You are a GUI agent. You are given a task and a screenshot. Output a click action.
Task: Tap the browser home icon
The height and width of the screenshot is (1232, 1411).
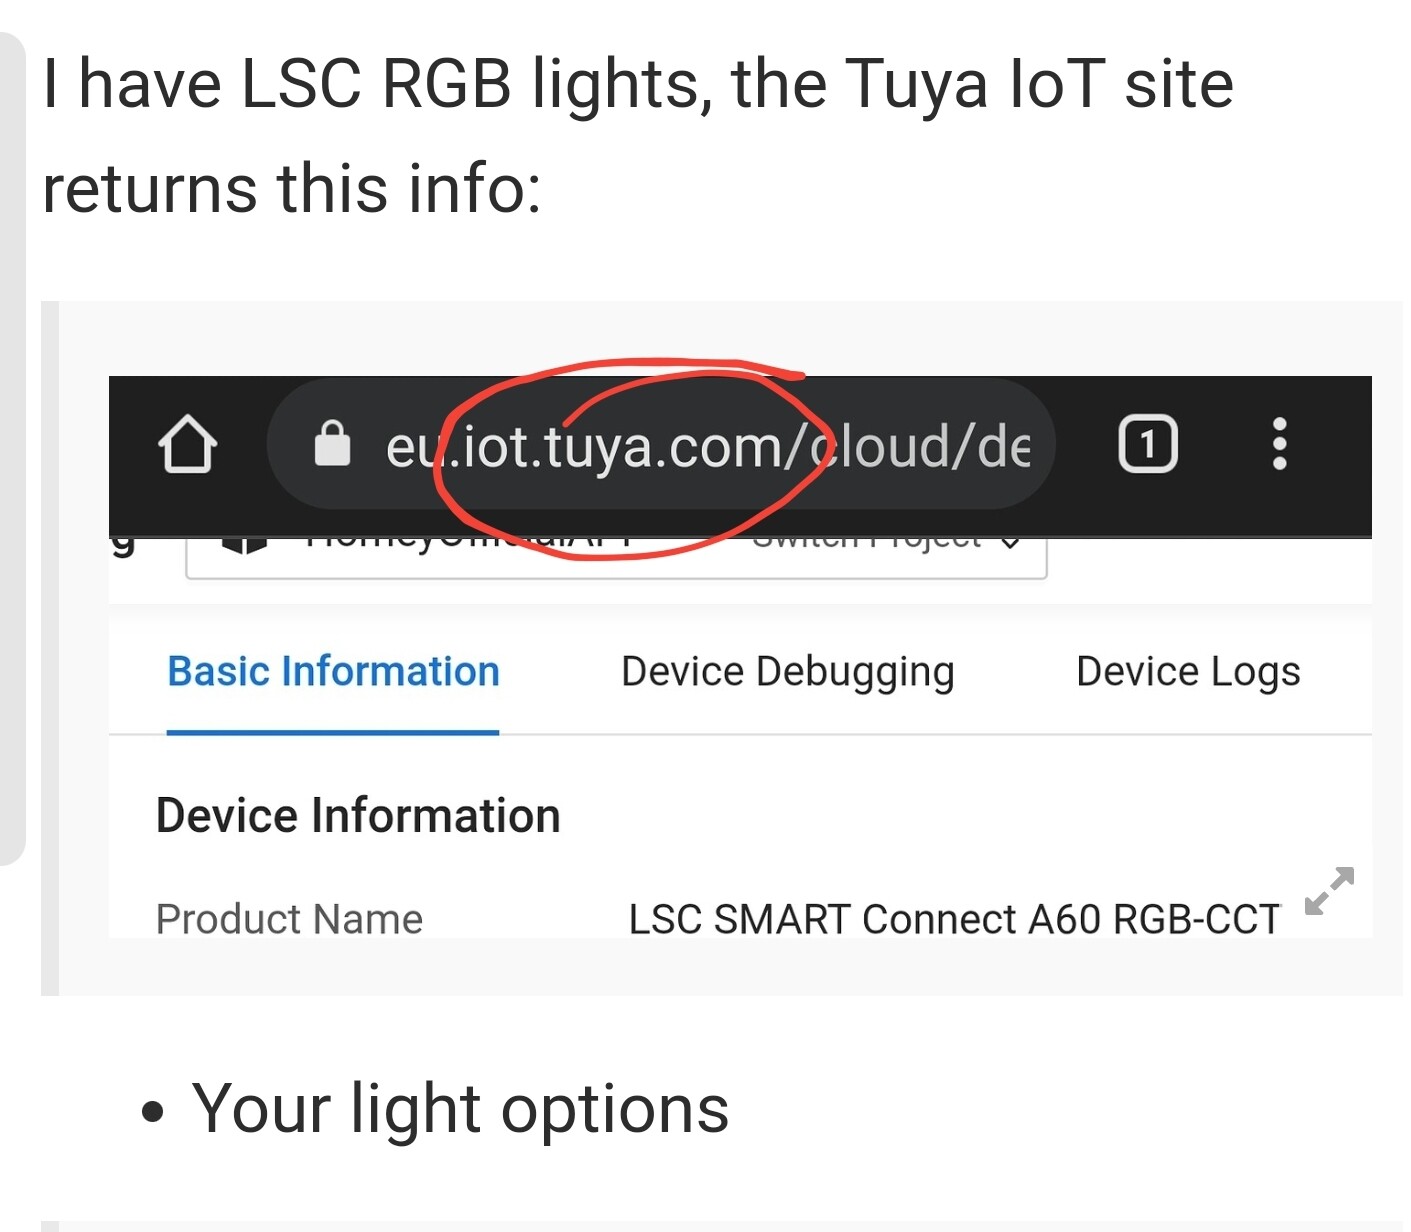coord(188,444)
